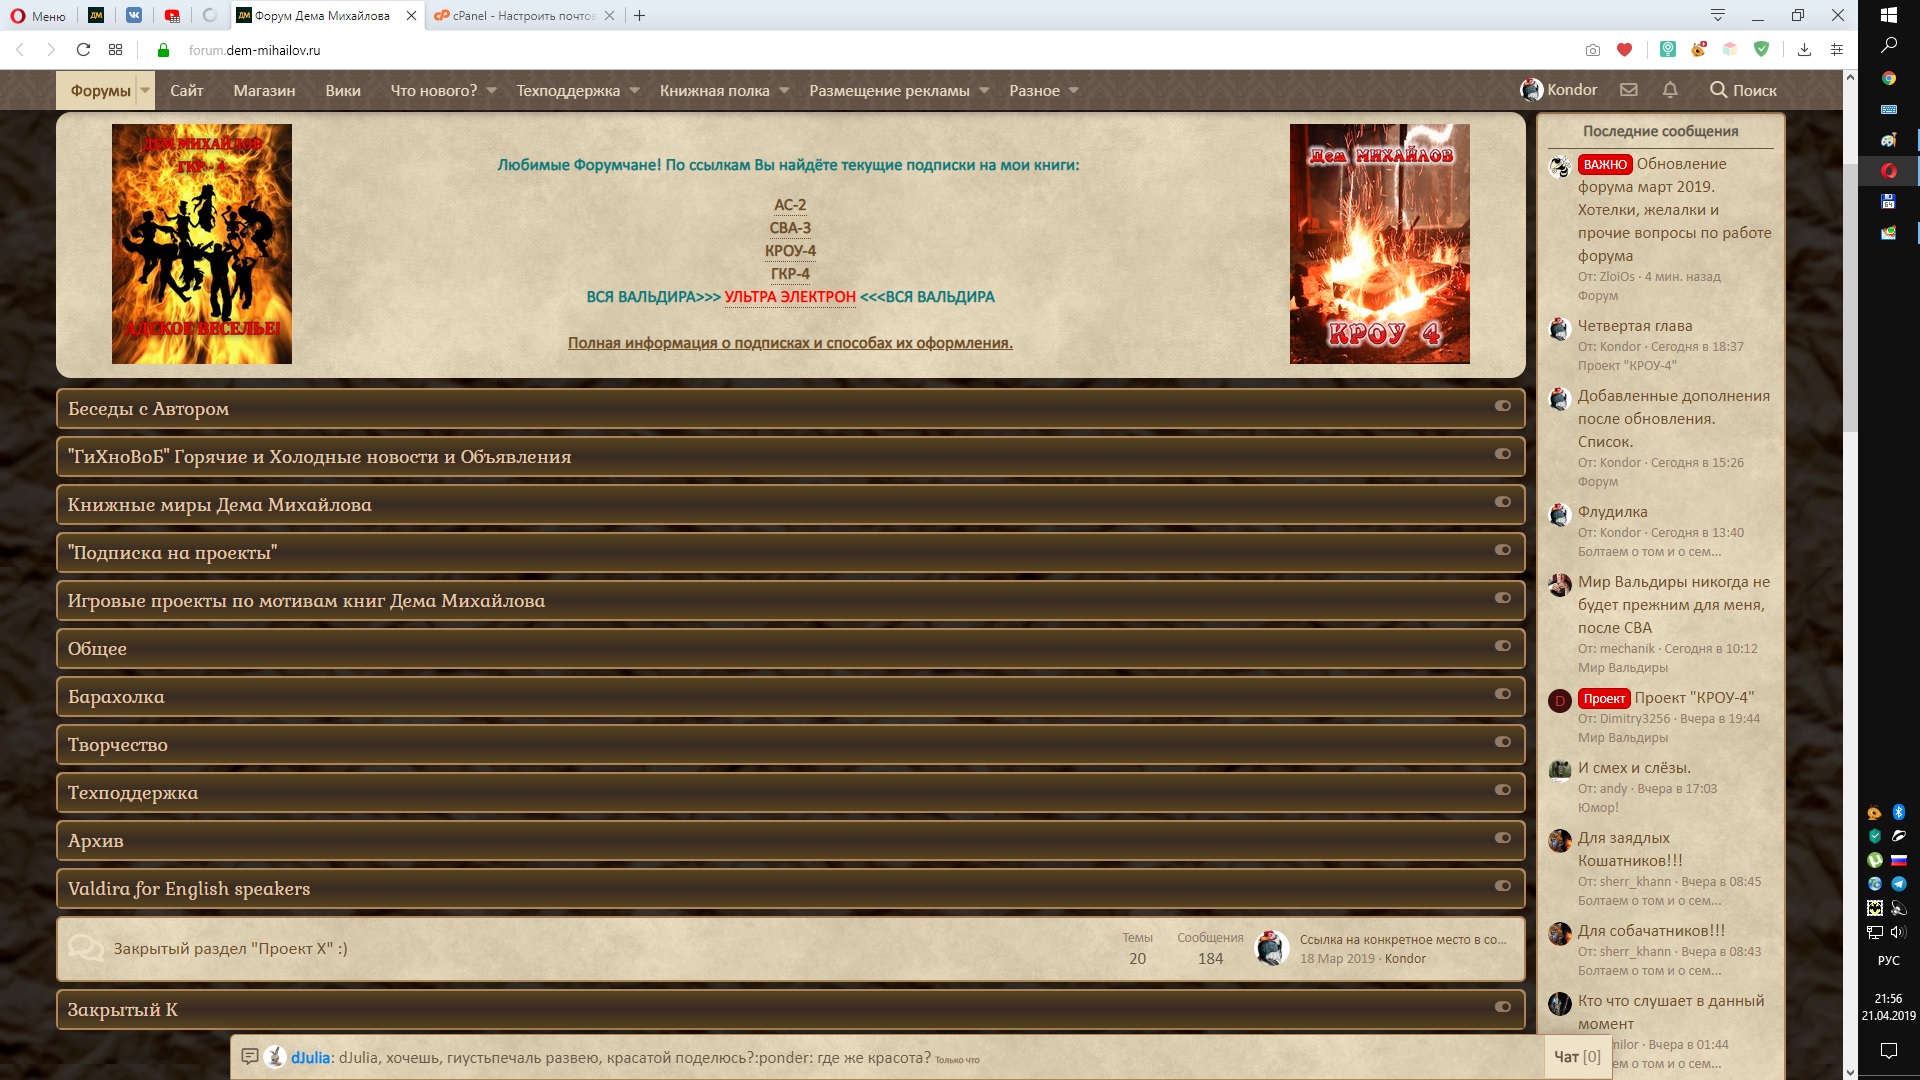The width and height of the screenshot is (1920, 1080).
Task: Open Opera speed dial grid icon
Action: pyautogui.click(x=116, y=50)
